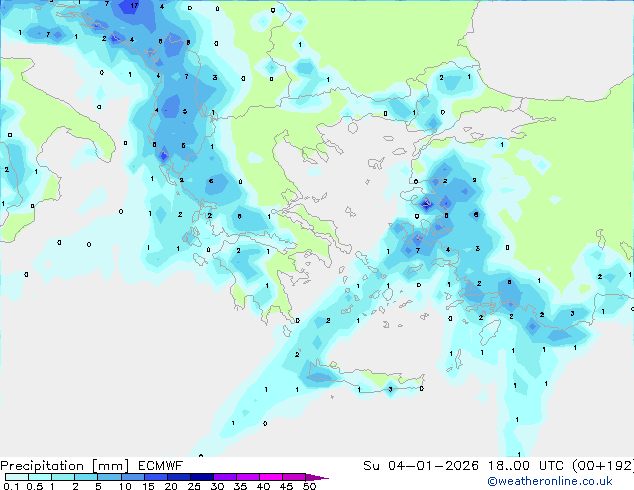This screenshot has width=634, height=490.
Task: Choose the 2–5 mm legend color box
Action: pos(86,477)
